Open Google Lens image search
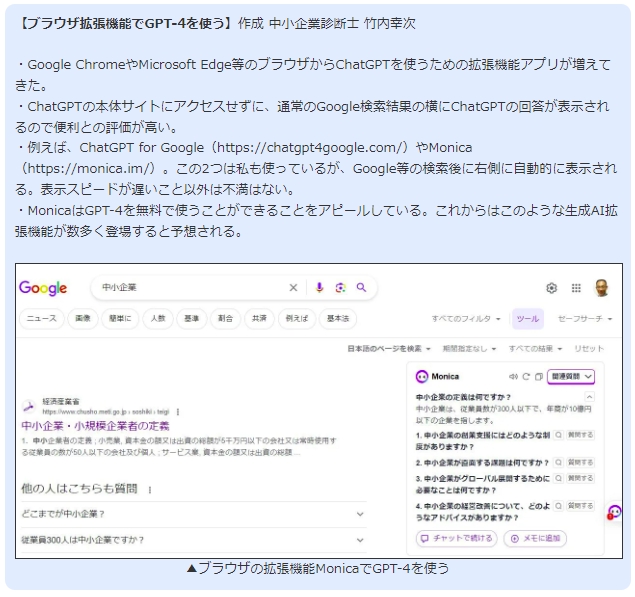The image size is (635, 597). click(x=340, y=288)
